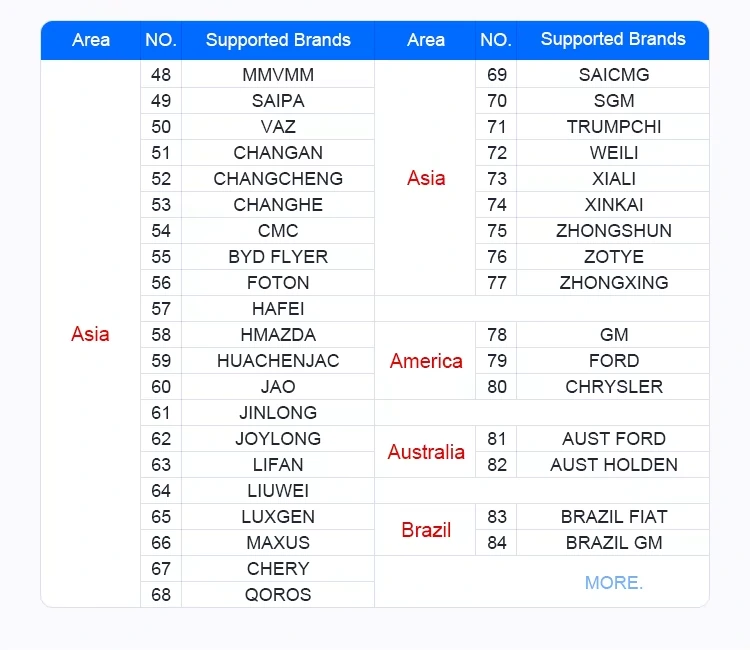Click the FORD brand entry
The image size is (750, 650).
(x=614, y=361)
